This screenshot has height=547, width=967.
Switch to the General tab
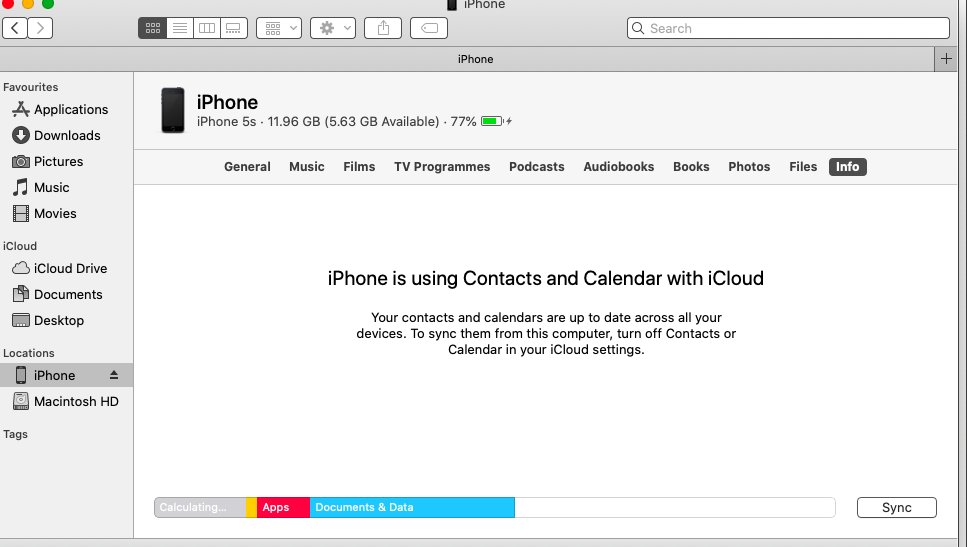(x=247, y=167)
